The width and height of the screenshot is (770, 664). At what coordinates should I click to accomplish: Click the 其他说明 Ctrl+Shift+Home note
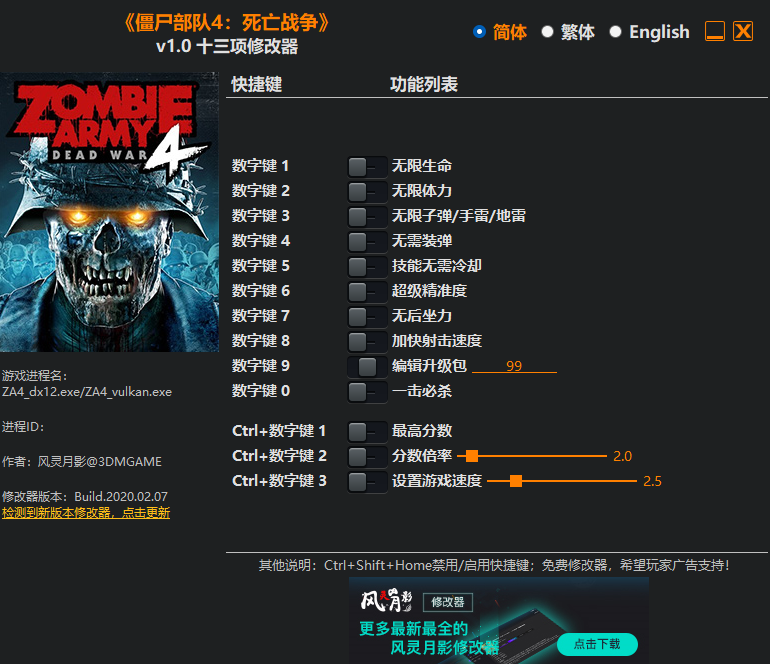point(494,566)
